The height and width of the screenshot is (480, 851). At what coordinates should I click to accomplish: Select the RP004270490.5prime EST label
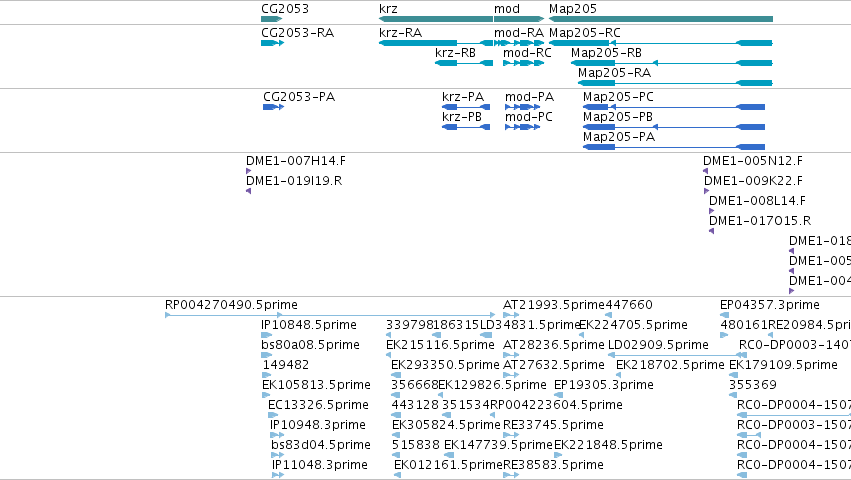tap(231, 305)
